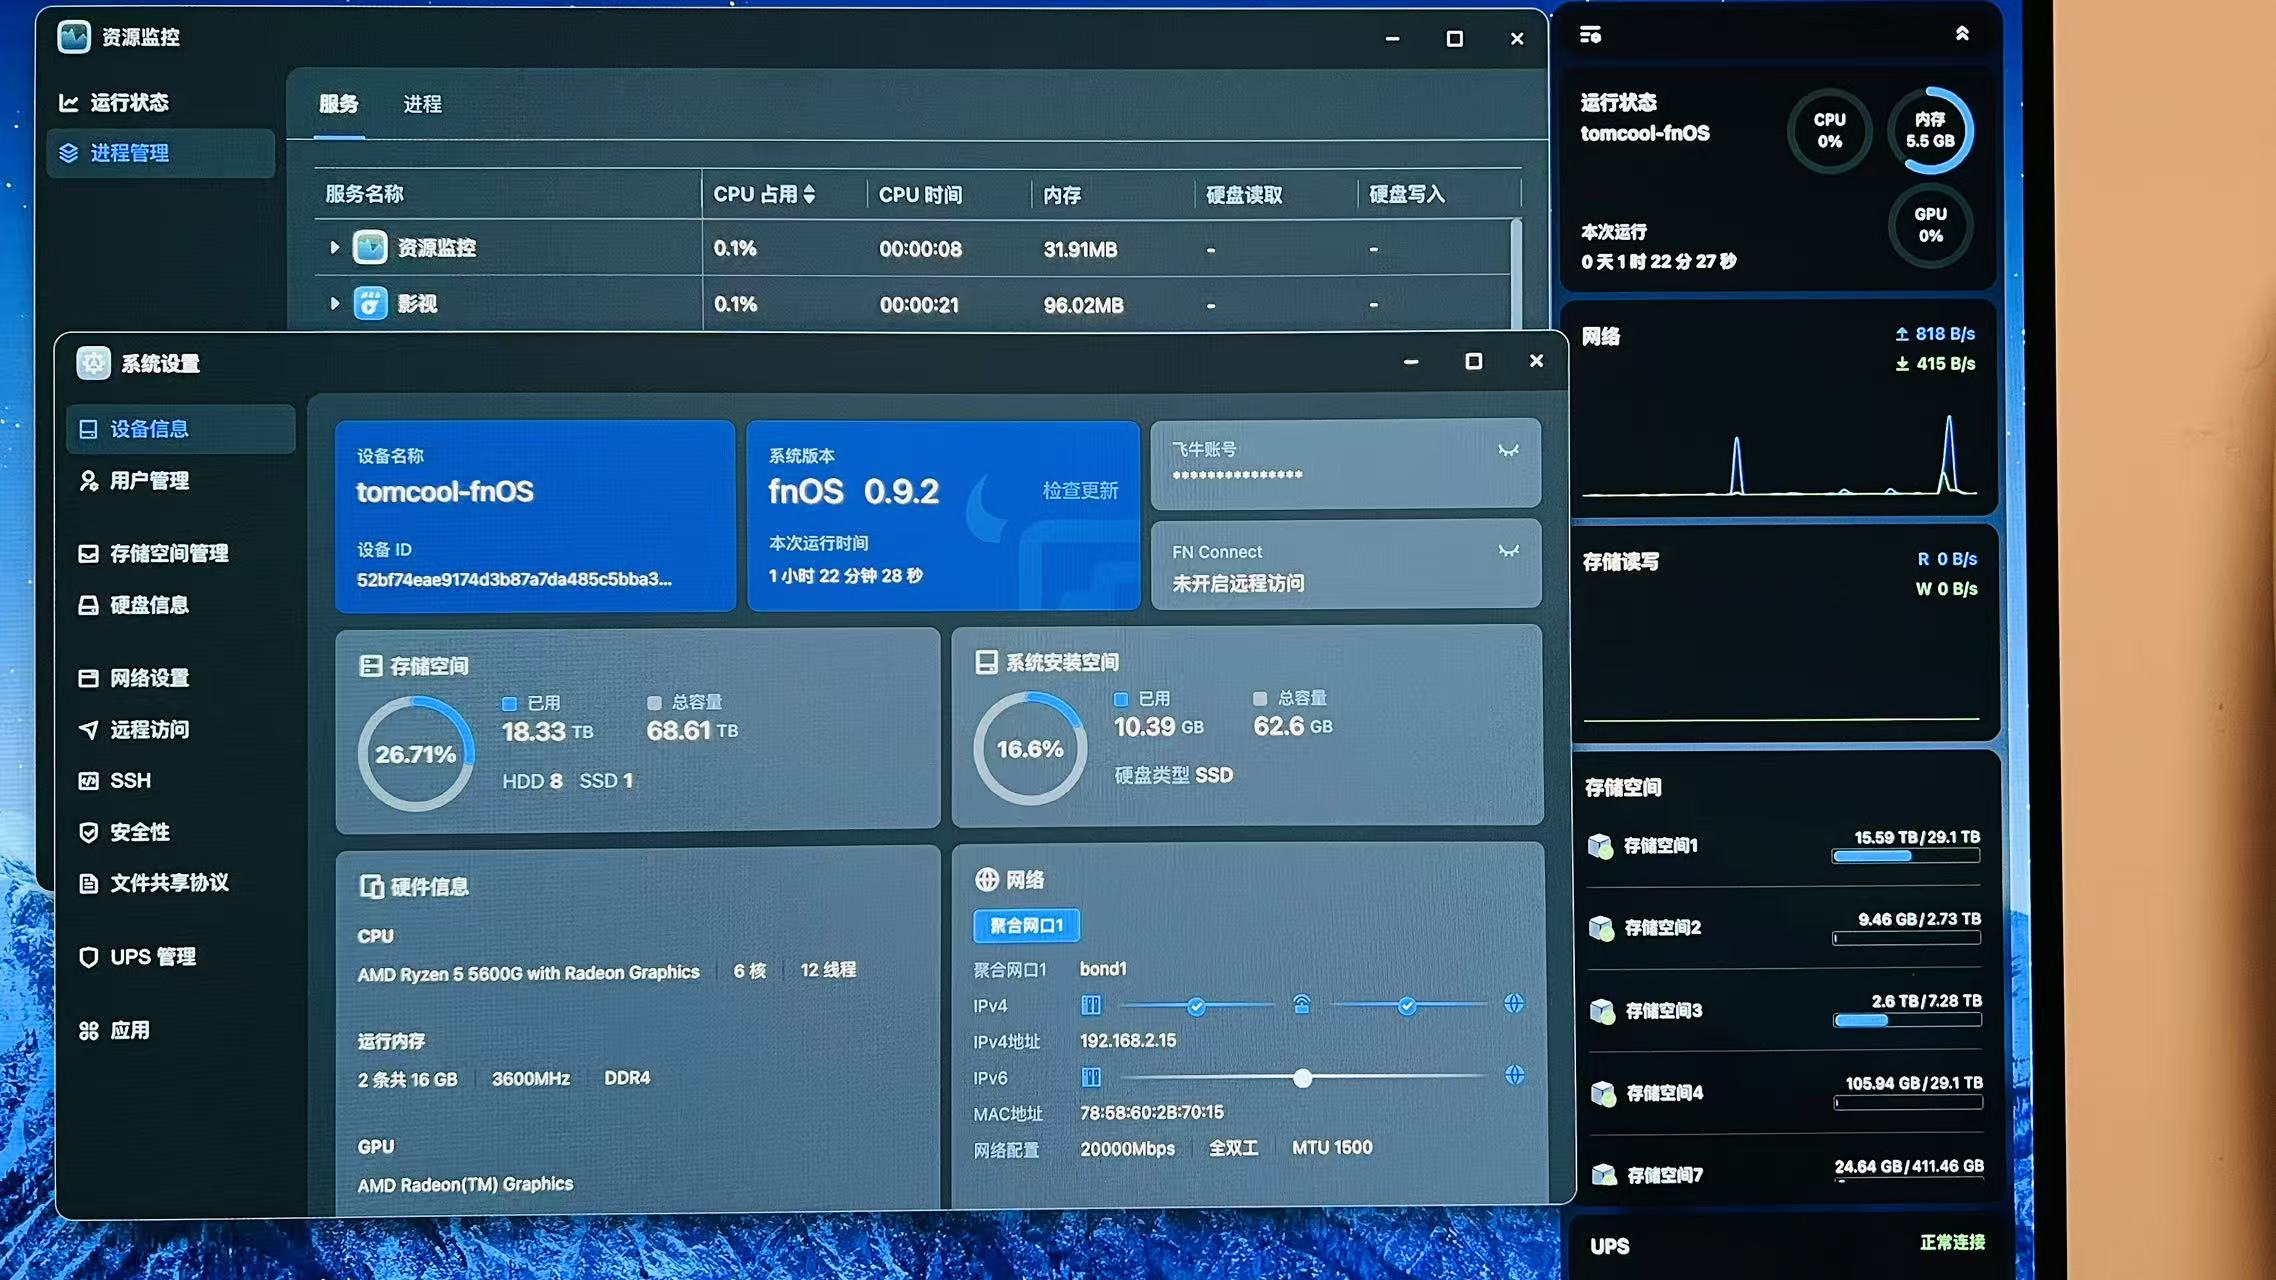This screenshot has width=2276, height=1280.
Task: Click the CPU 0% gauge in widget
Action: coord(1830,131)
